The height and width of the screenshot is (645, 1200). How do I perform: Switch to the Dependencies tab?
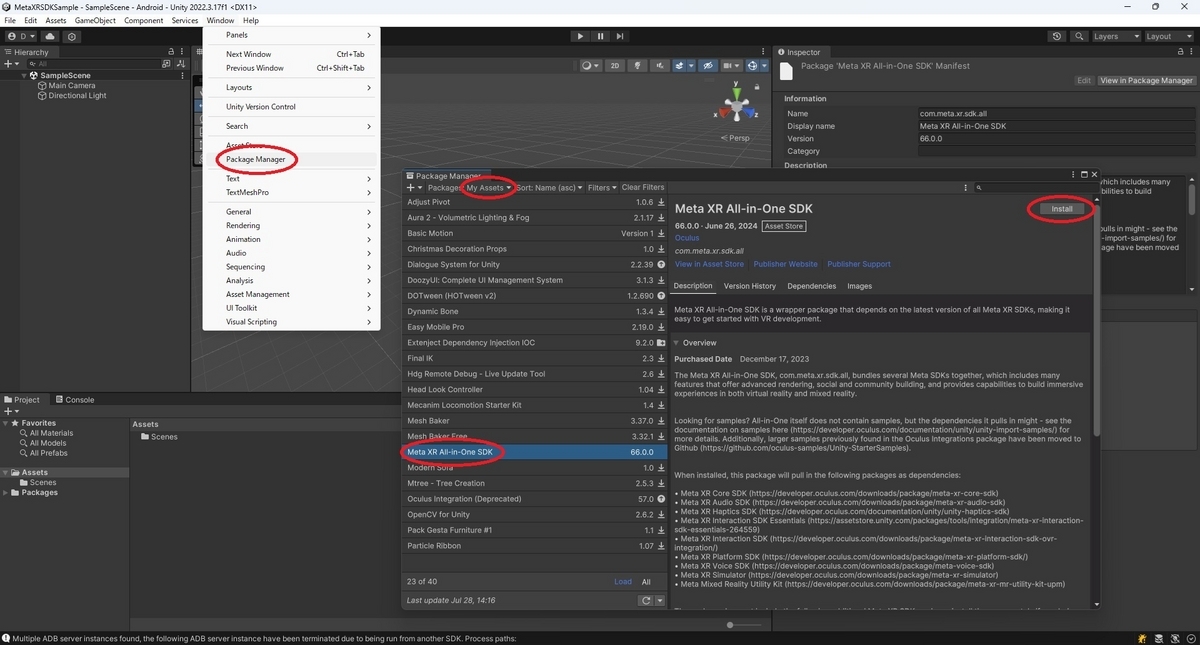811,286
